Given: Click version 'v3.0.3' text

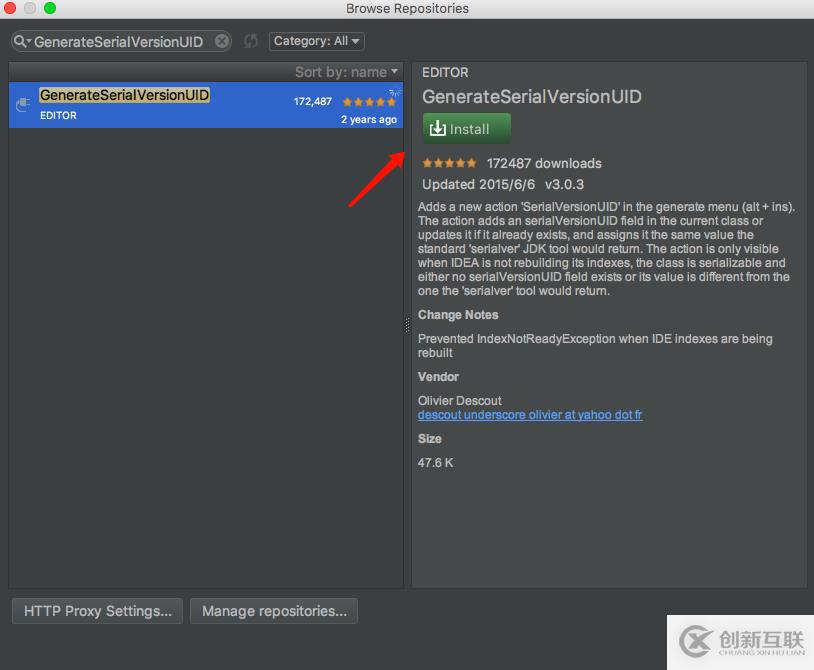Looking at the screenshot, I should click(564, 184).
